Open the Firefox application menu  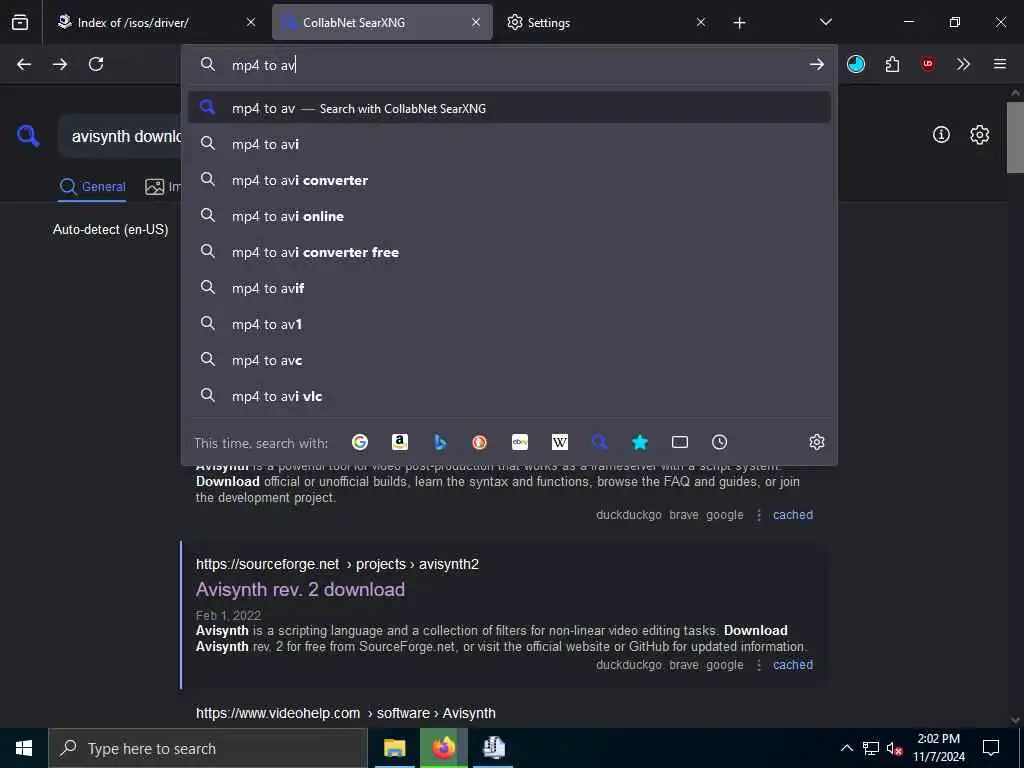point(999,64)
